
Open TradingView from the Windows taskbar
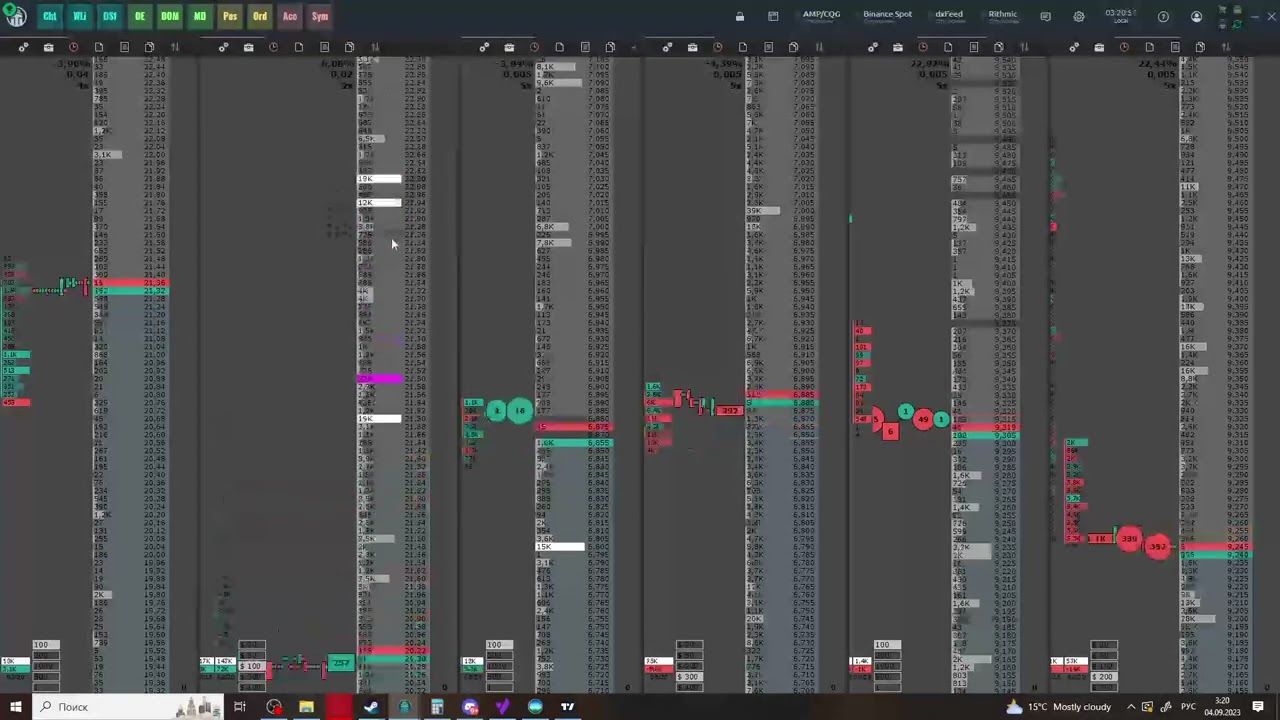click(x=567, y=707)
